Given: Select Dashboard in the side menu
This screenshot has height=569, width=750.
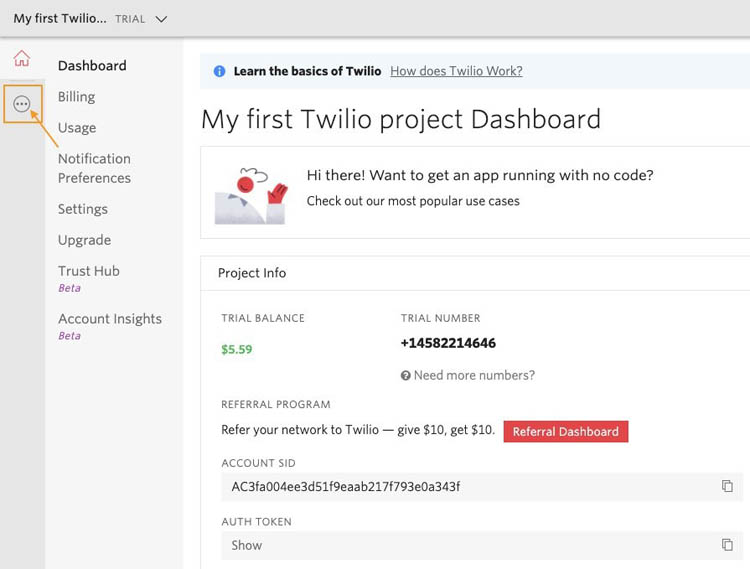Looking at the screenshot, I should (92, 66).
